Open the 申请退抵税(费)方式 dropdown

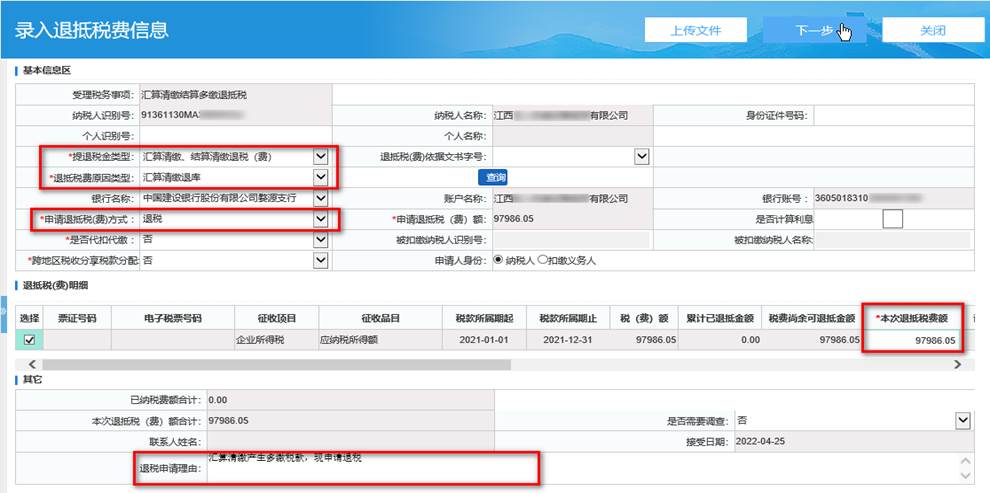pos(320,219)
